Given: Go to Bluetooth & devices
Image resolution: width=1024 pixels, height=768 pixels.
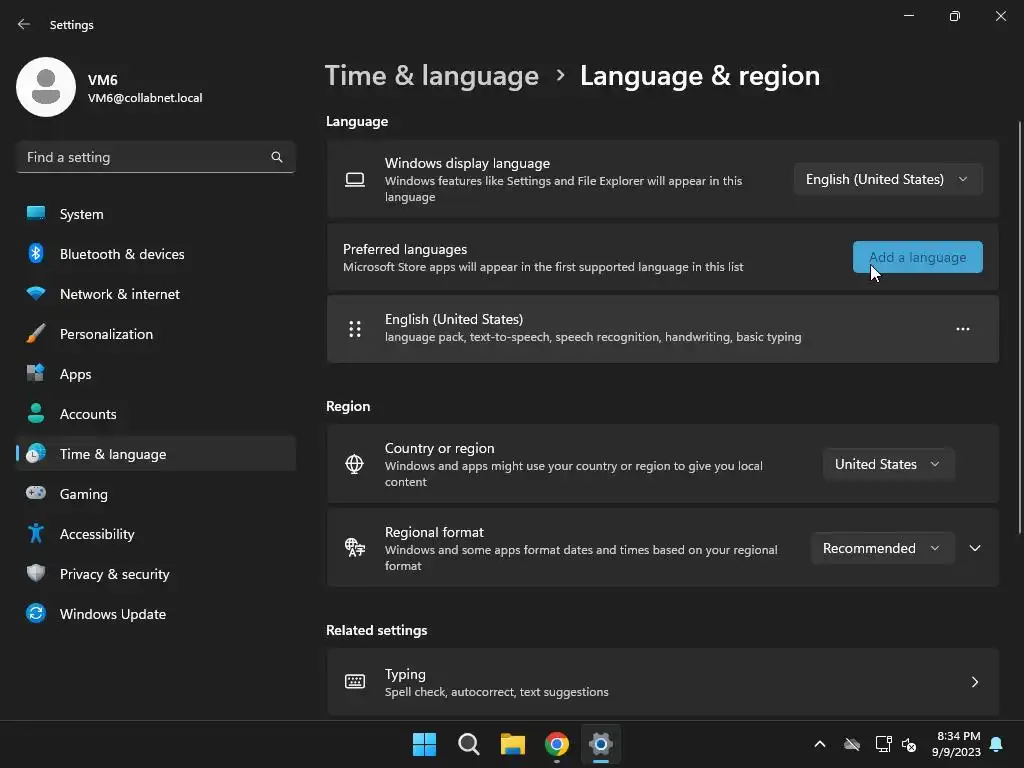Looking at the screenshot, I should [x=156, y=253].
